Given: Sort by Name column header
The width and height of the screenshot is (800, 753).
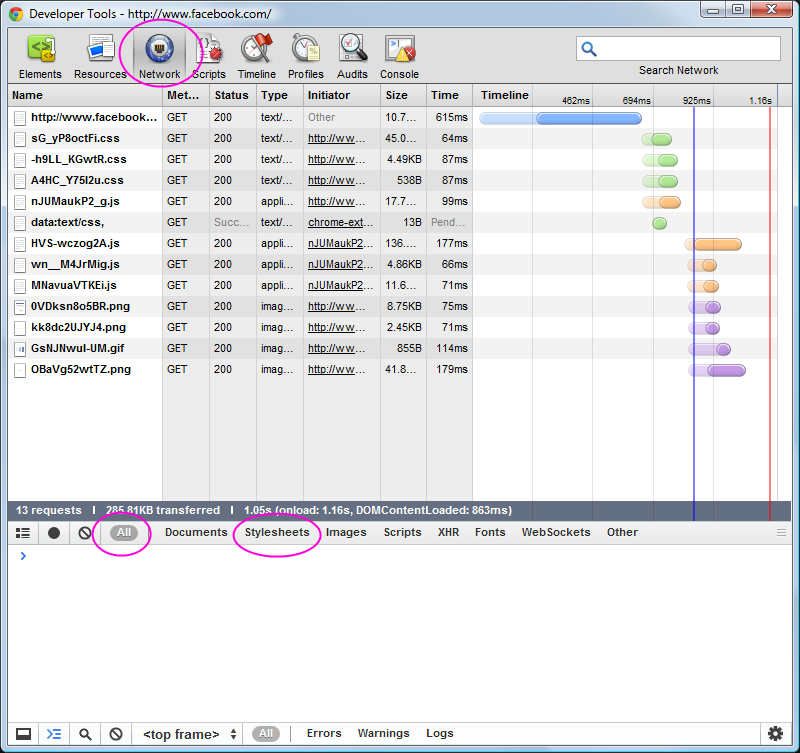Looking at the screenshot, I should tap(85, 95).
